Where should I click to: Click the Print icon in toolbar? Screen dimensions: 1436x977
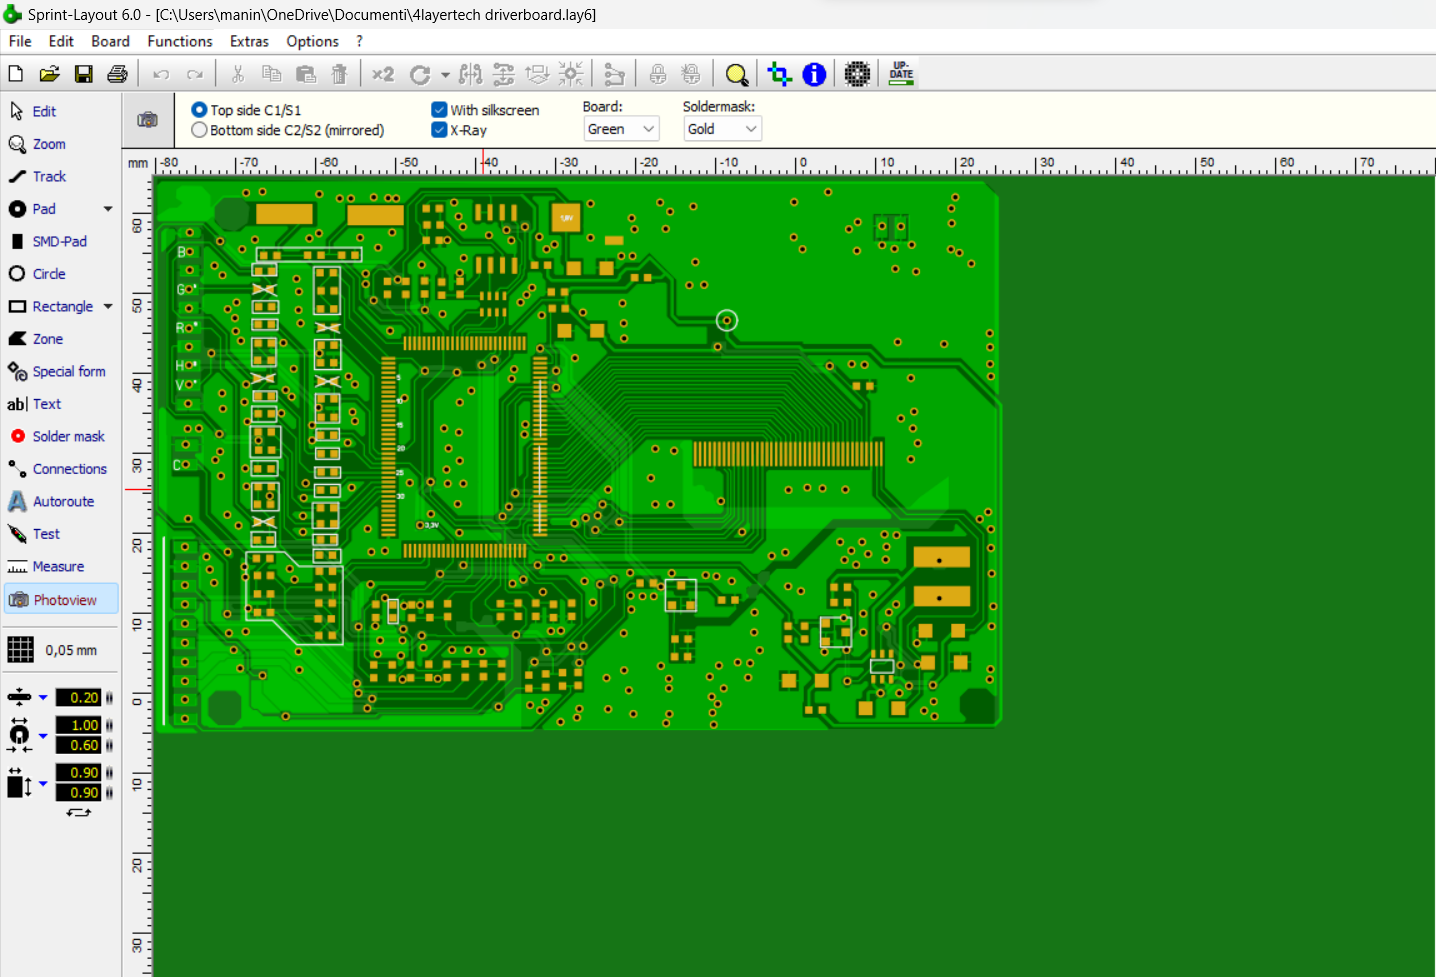(117, 74)
